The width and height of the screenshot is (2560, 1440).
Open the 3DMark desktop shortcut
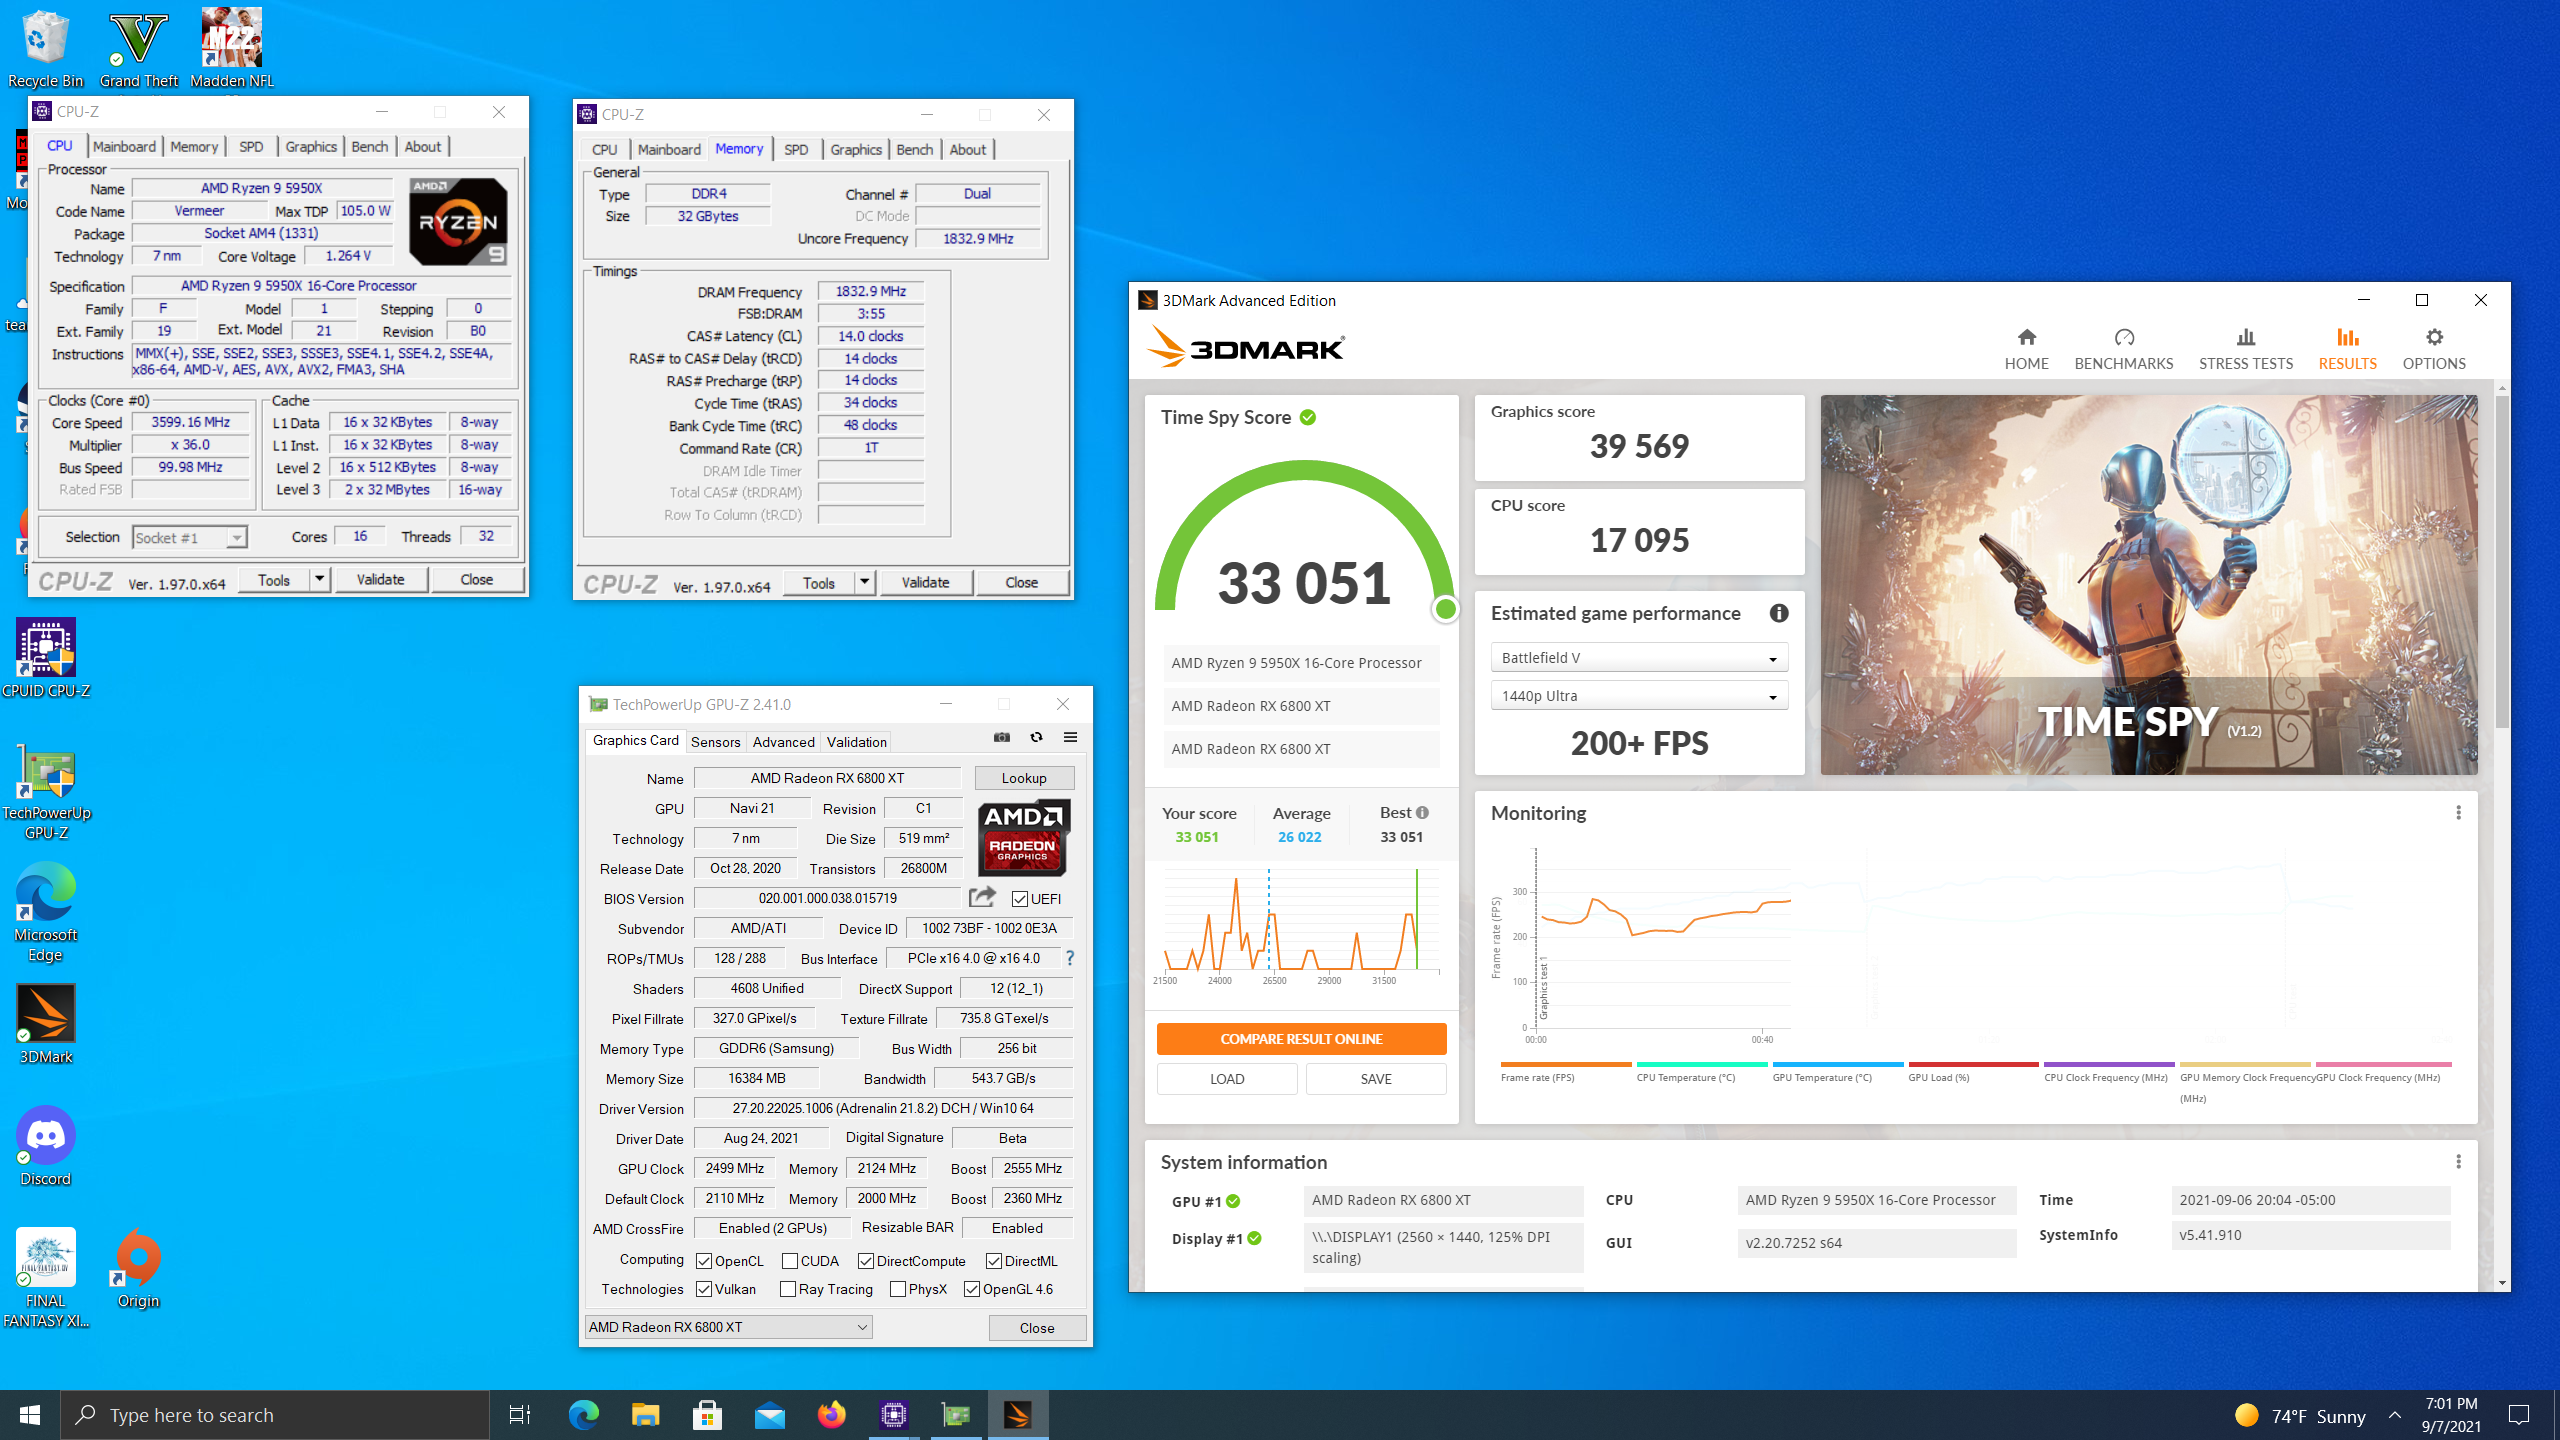(46, 1025)
